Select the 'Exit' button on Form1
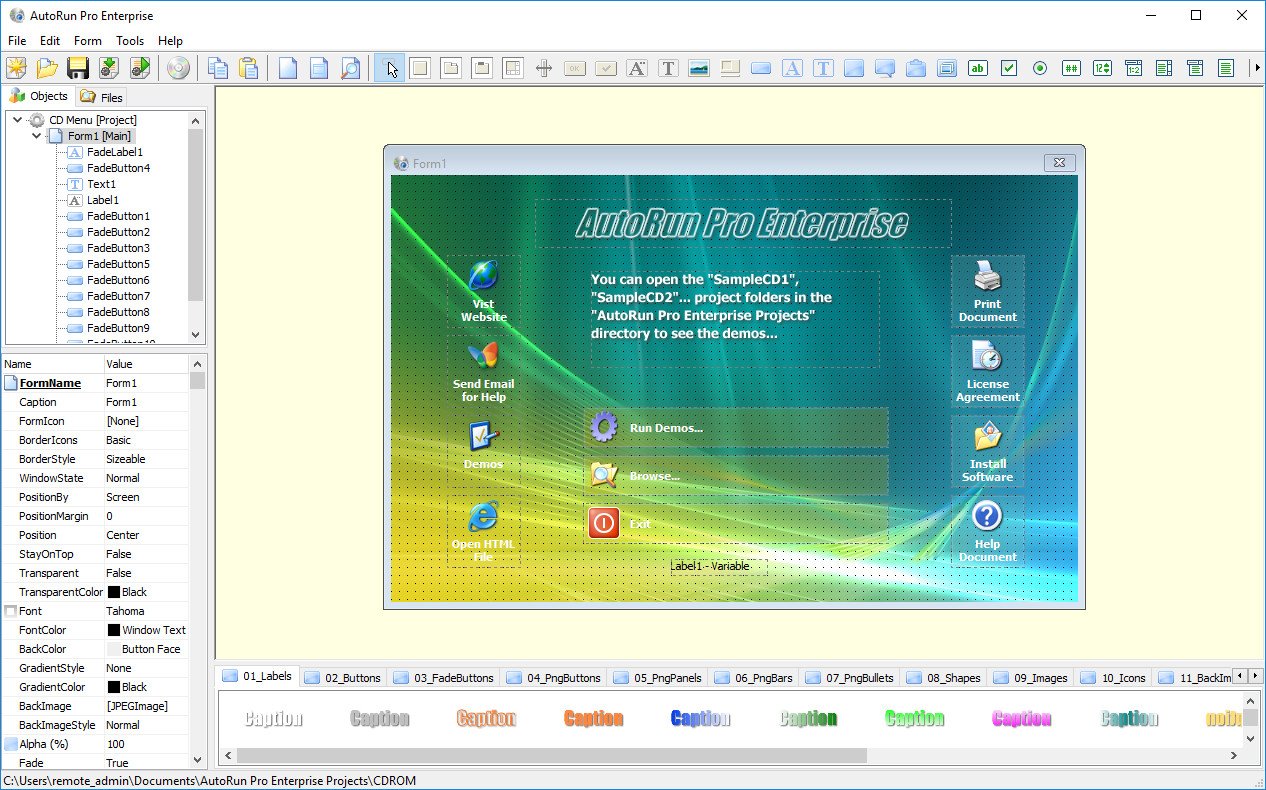The height and width of the screenshot is (790, 1266). click(x=736, y=523)
